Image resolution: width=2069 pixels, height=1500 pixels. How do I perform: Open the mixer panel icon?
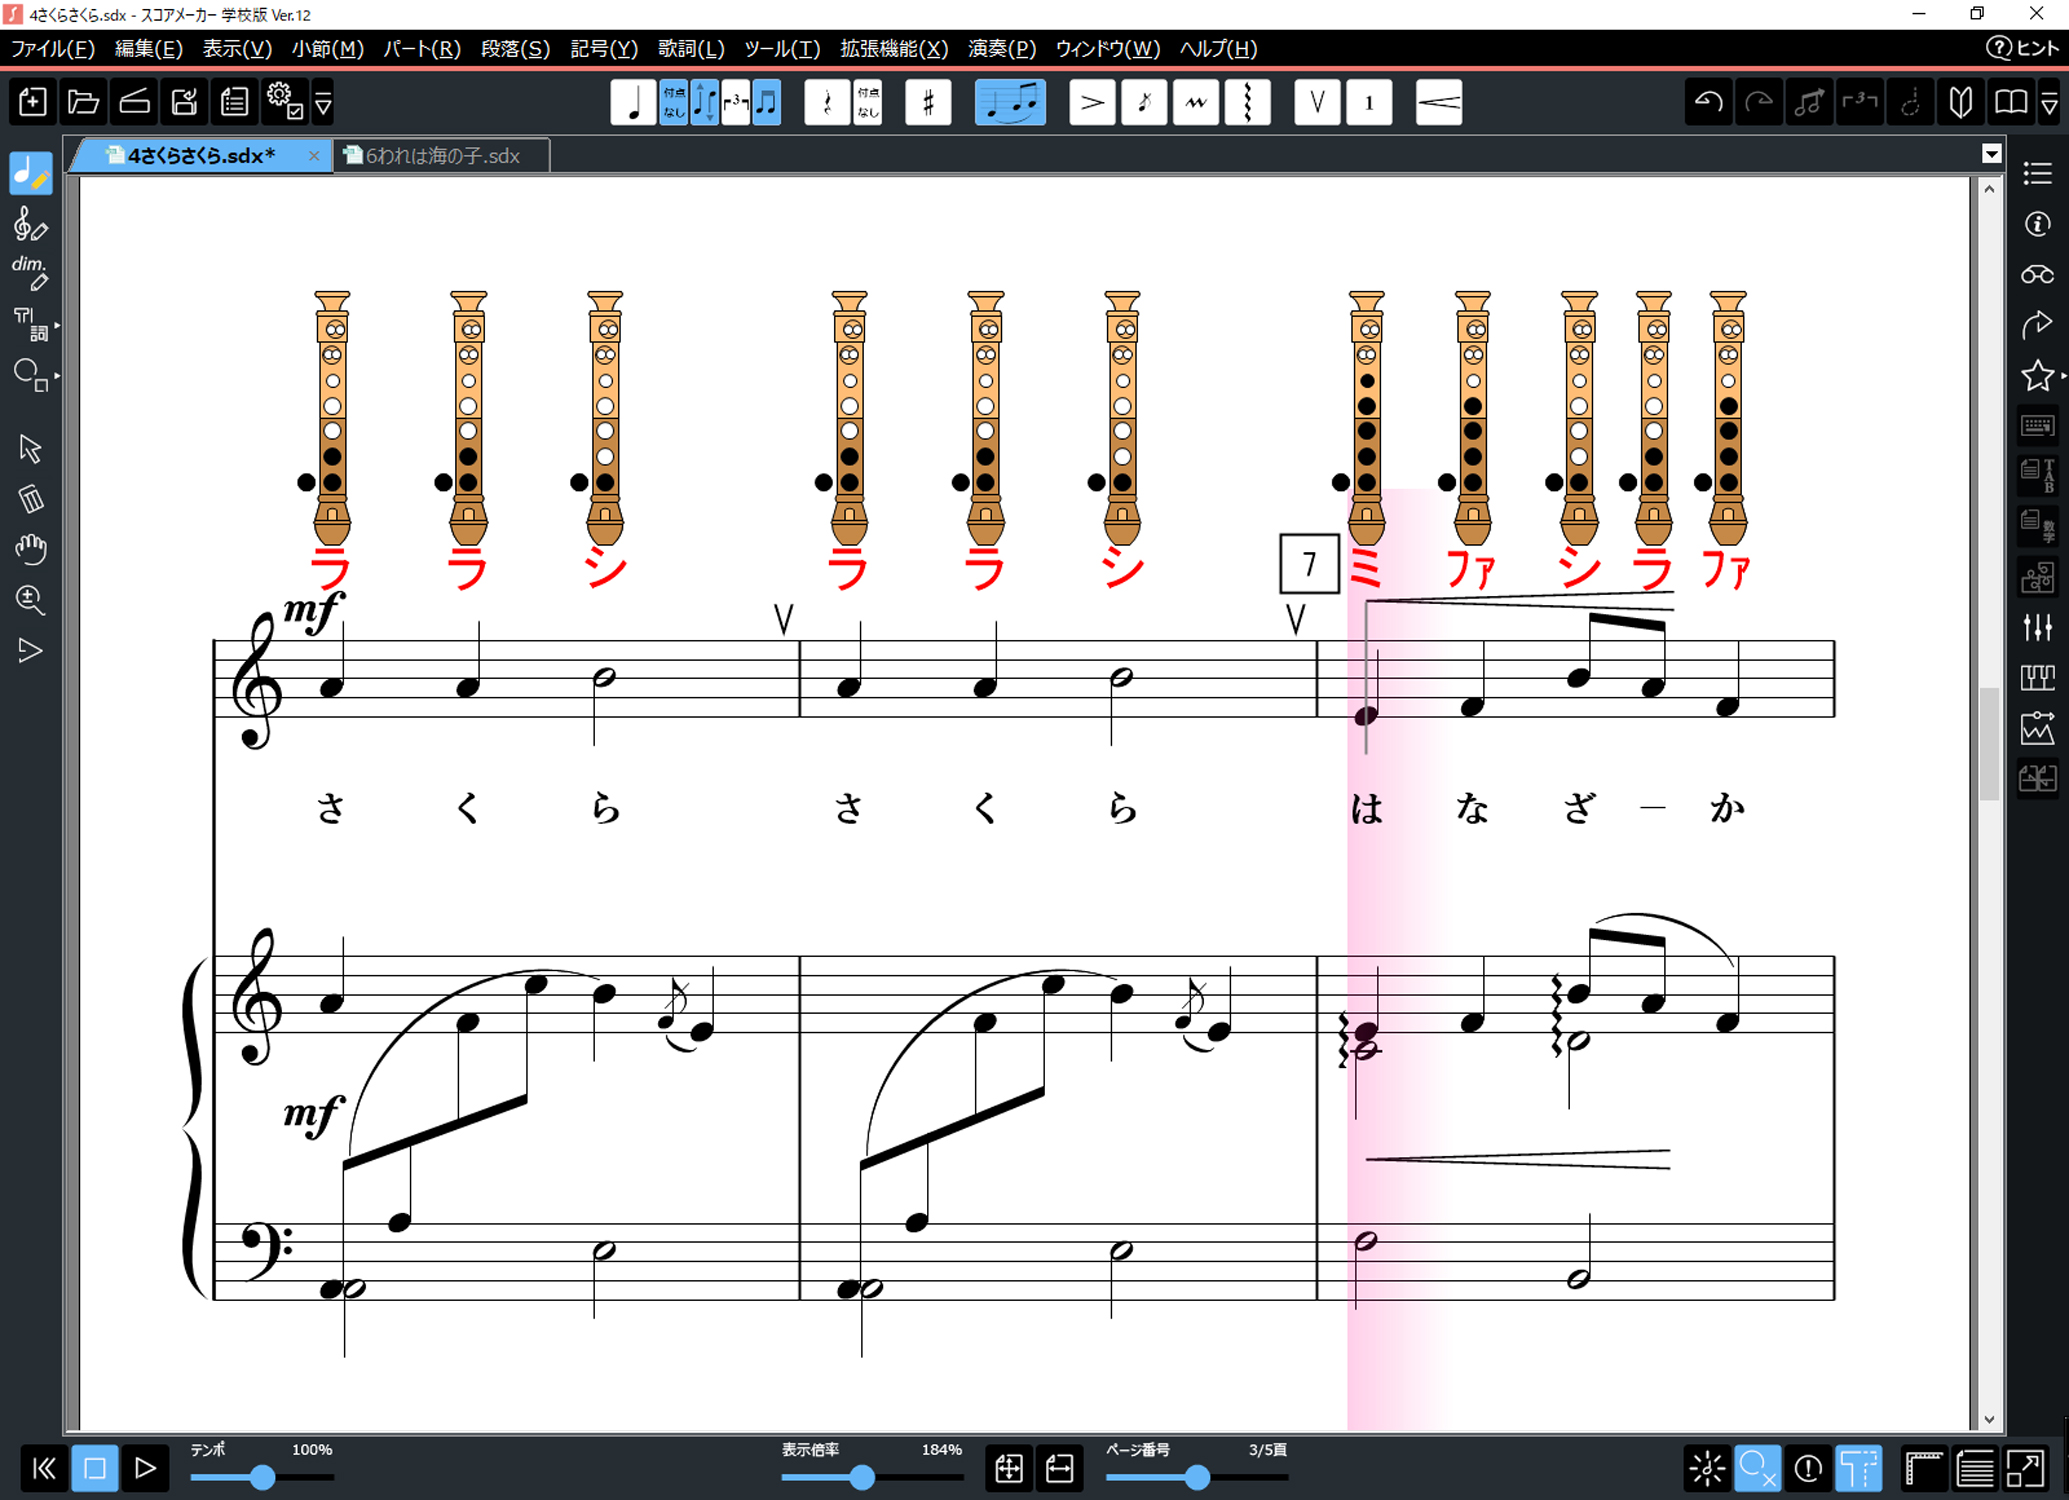click(x=2037, y=627)
